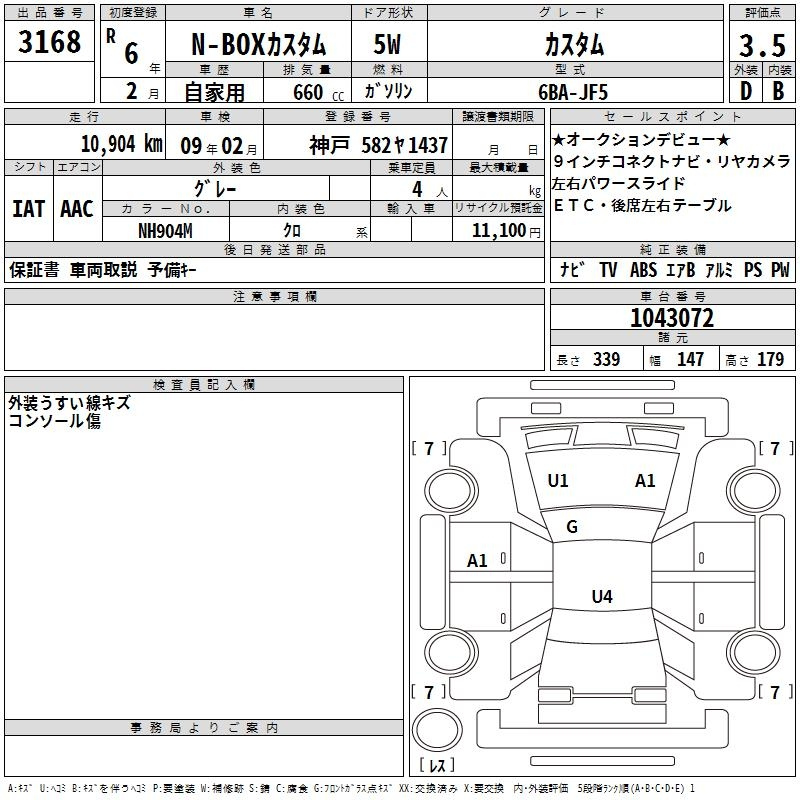Click the エアB equipment entry
The width and height of the screenshot is (800, 800).
681,269
